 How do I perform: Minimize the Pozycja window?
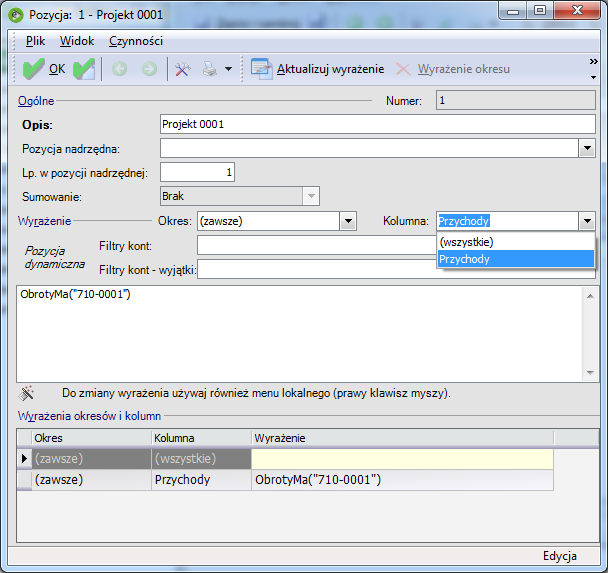coord(513,10)
